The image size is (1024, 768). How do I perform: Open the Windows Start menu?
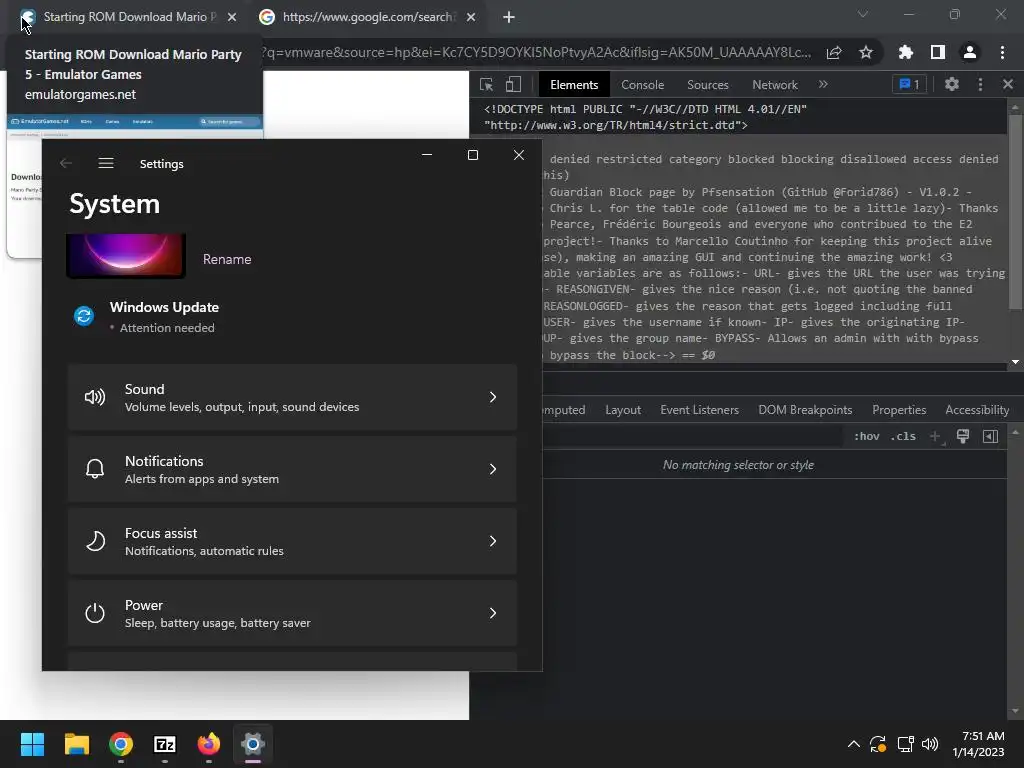click(33, 744)
